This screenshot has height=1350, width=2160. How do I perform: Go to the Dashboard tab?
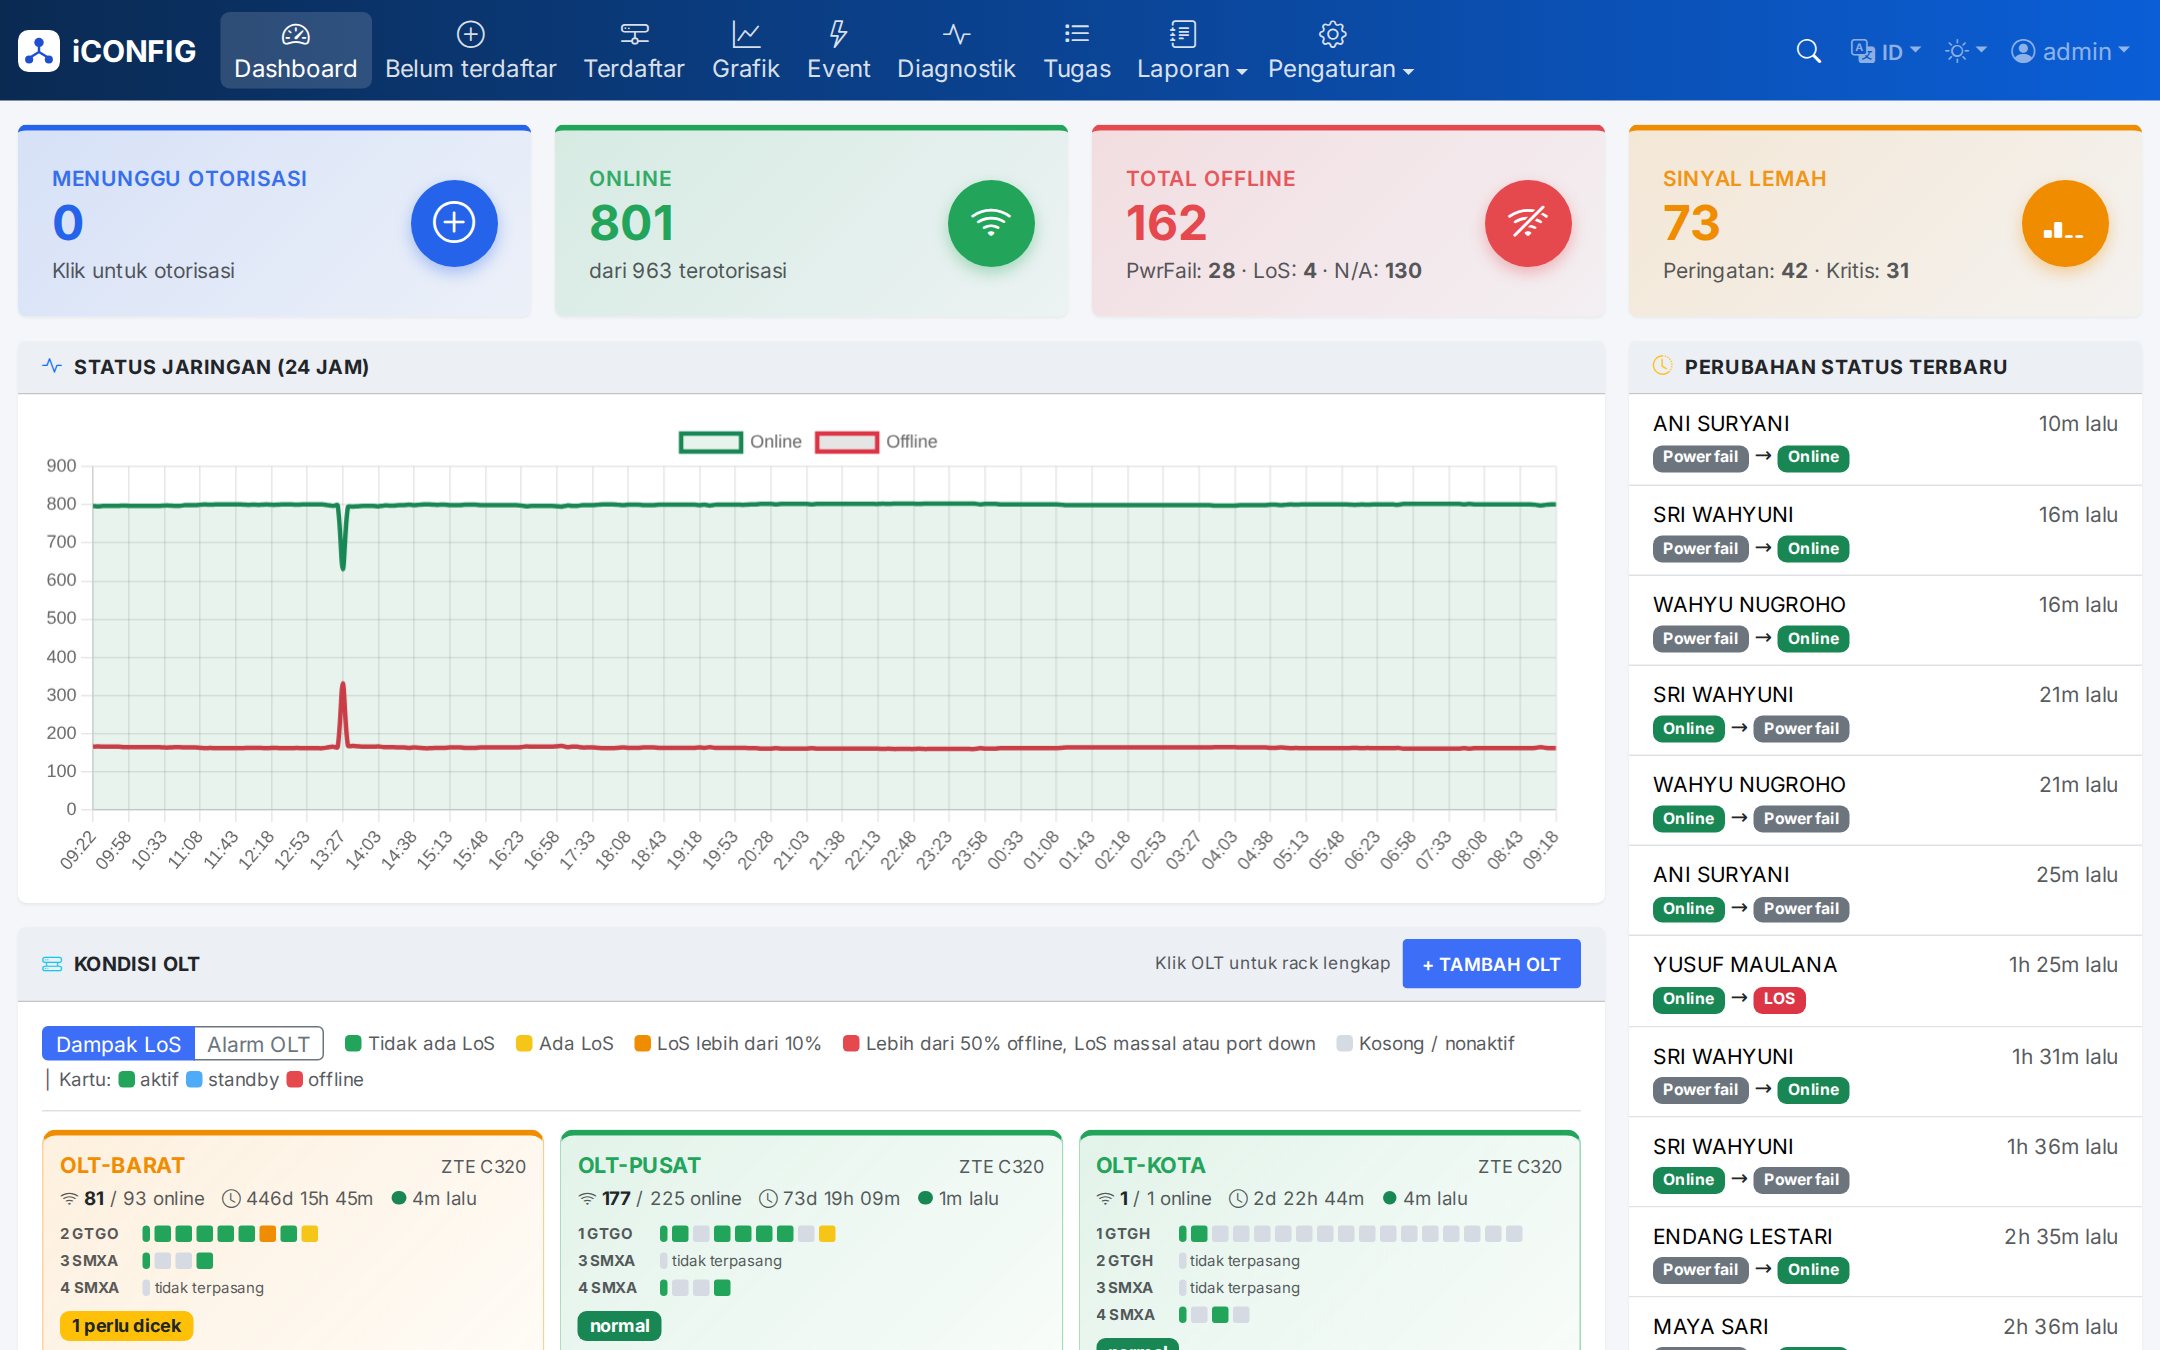296,50
